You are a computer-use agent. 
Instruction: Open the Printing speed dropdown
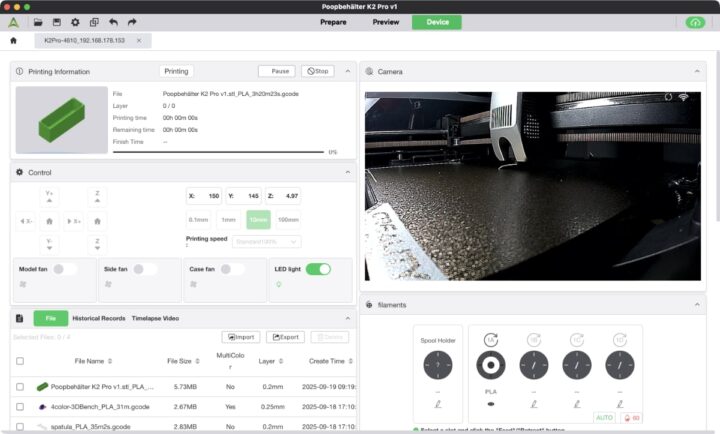[266, 241]
